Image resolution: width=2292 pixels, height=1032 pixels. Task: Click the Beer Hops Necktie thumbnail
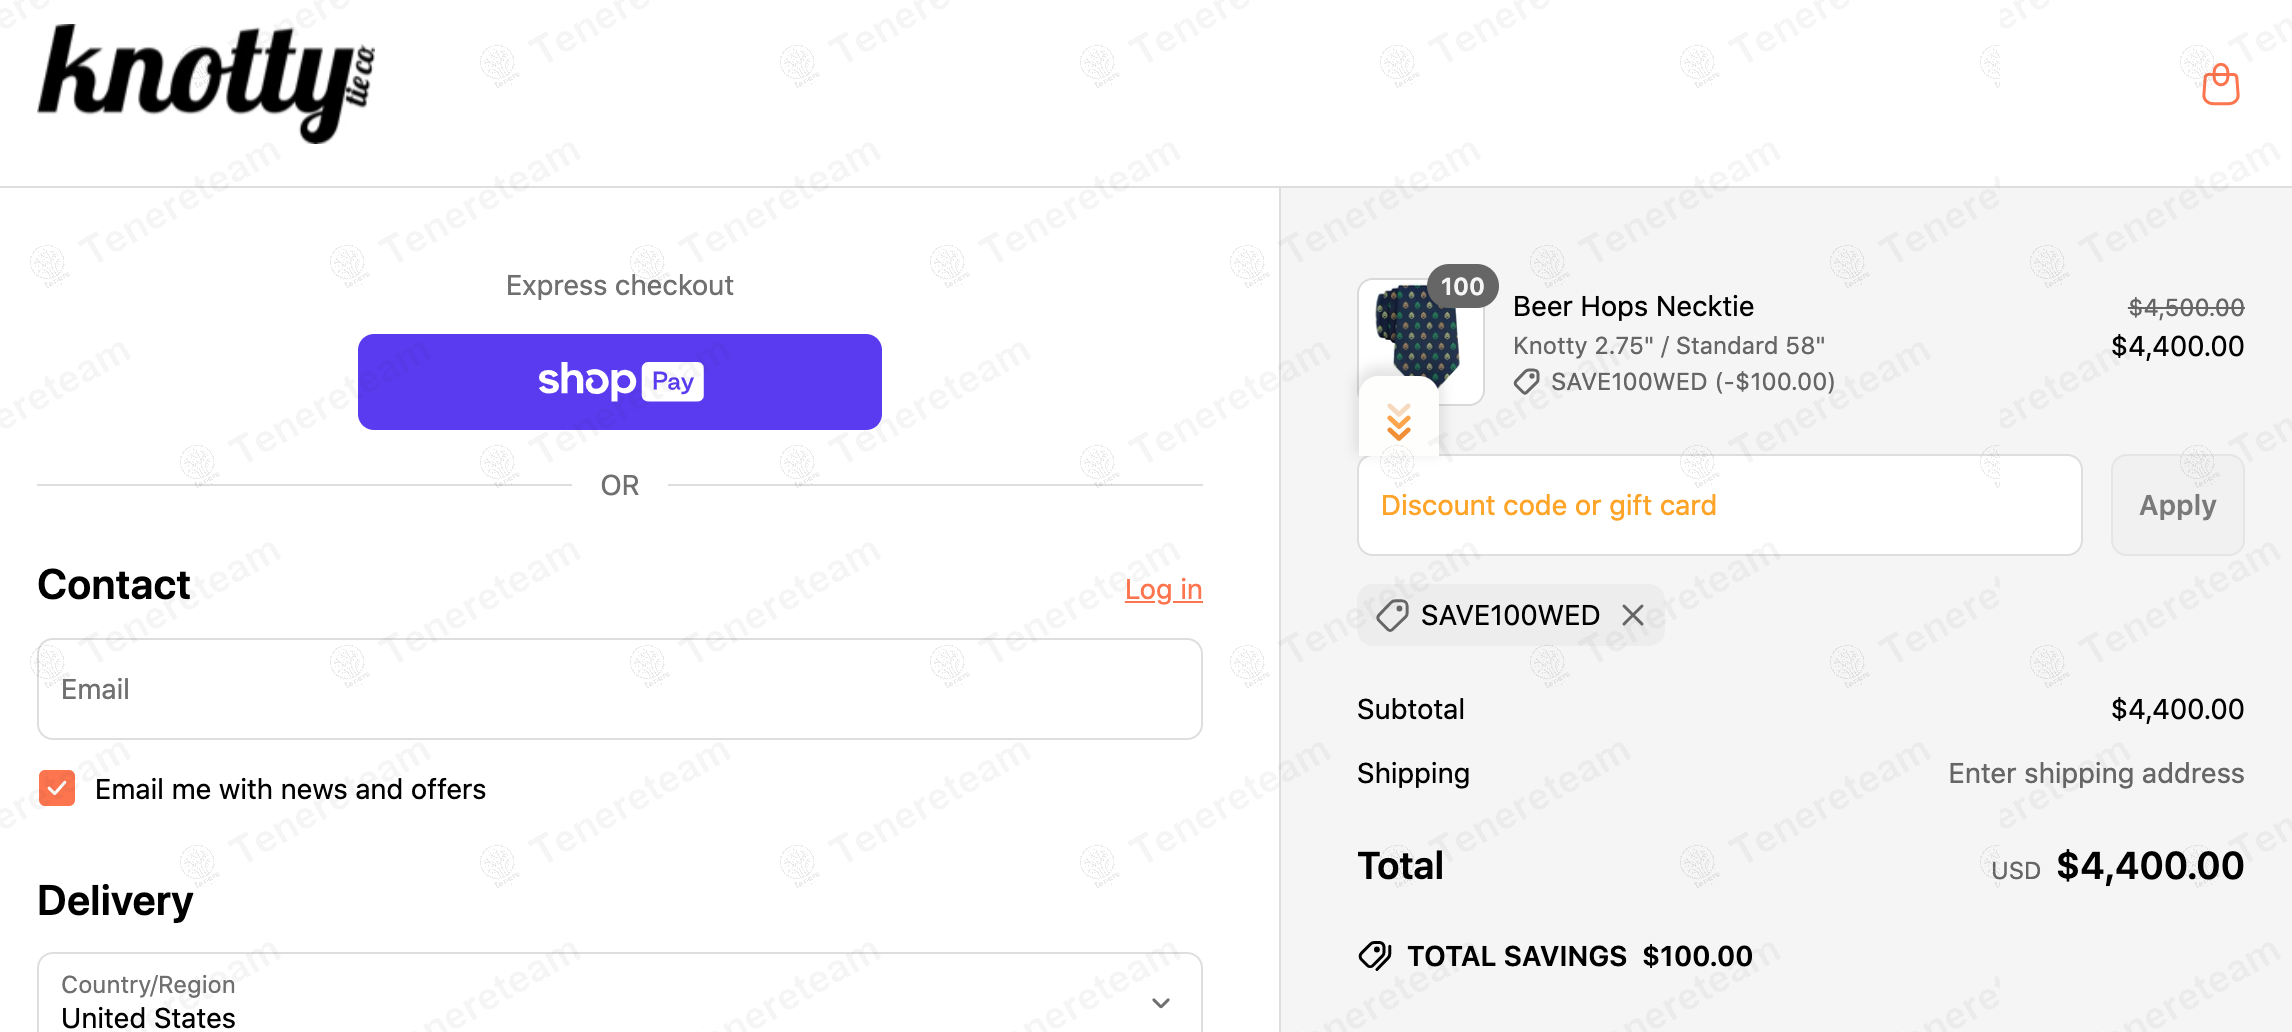[1418, 335]
